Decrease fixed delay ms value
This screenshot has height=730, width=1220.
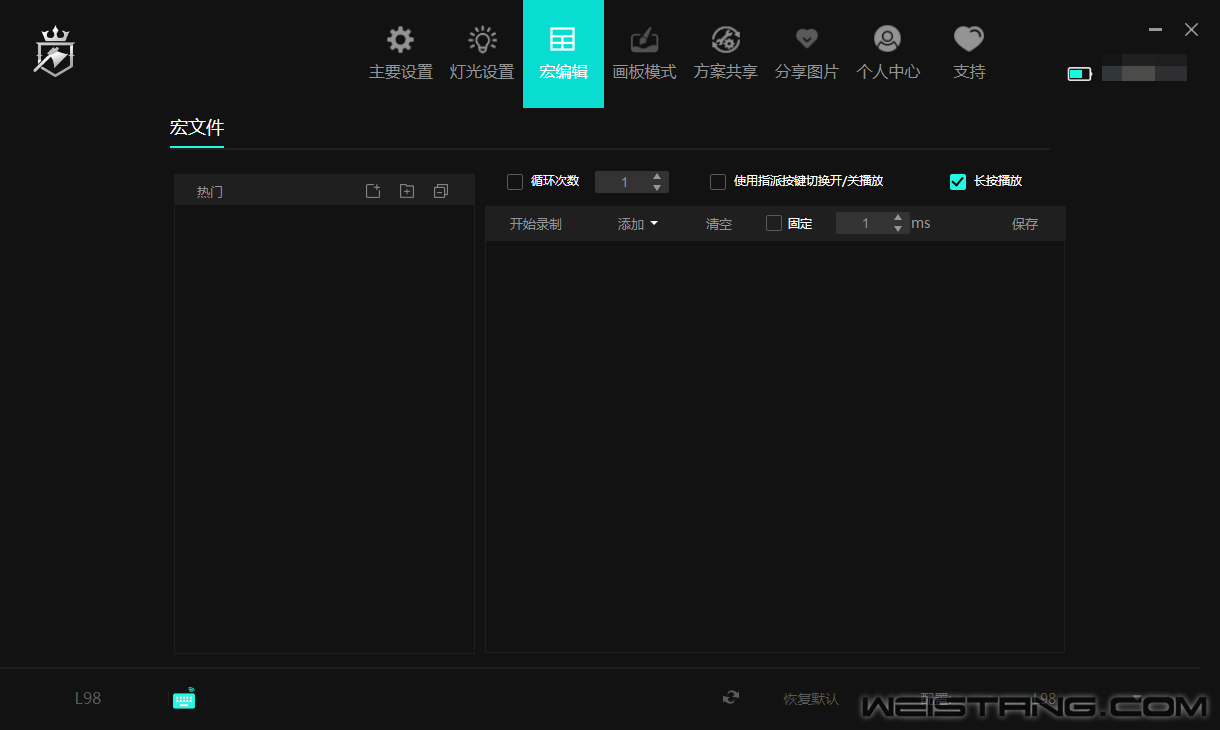click(x=898, y=229)
